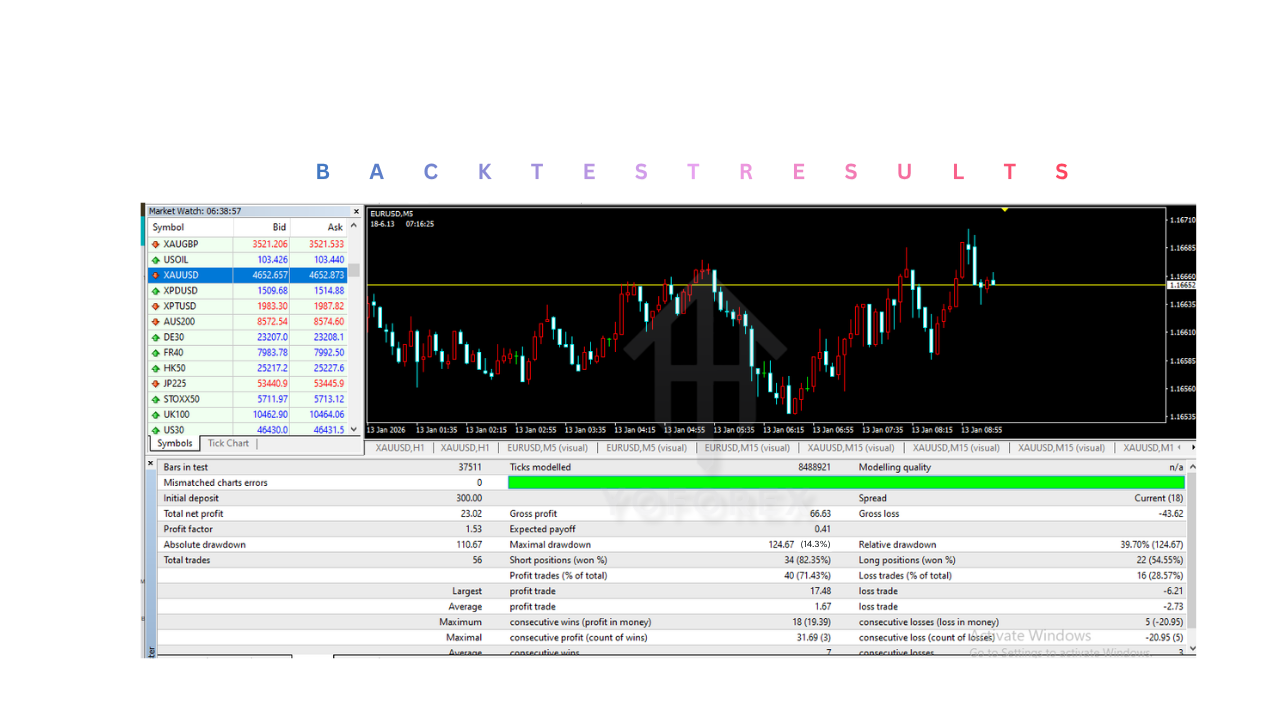Sort by the Bid column header
The image size is (1280, 720).
(279, 227)
